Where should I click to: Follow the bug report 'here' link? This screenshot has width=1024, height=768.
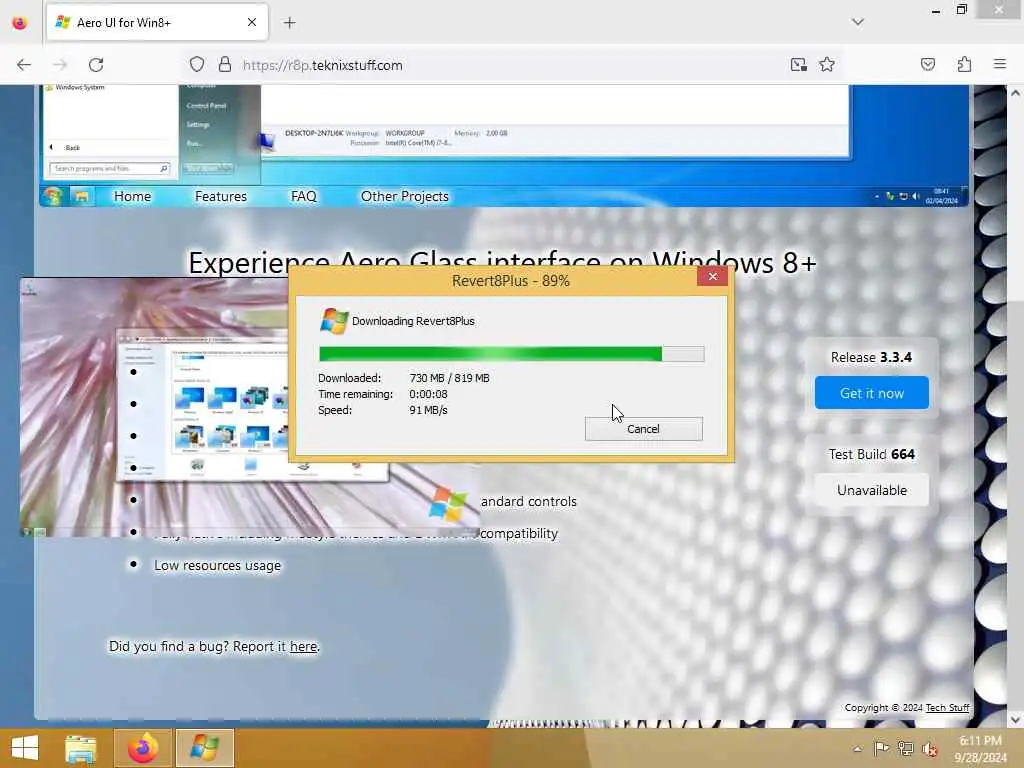(304, 647)
